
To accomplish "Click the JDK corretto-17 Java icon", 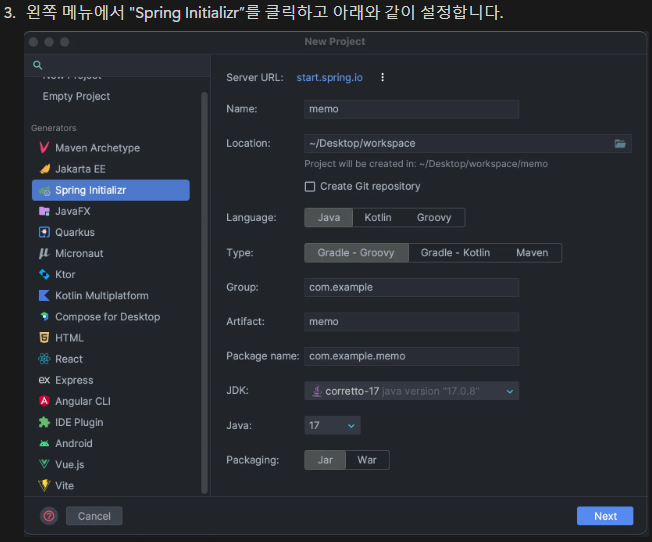I will click(x=317, y=391).
